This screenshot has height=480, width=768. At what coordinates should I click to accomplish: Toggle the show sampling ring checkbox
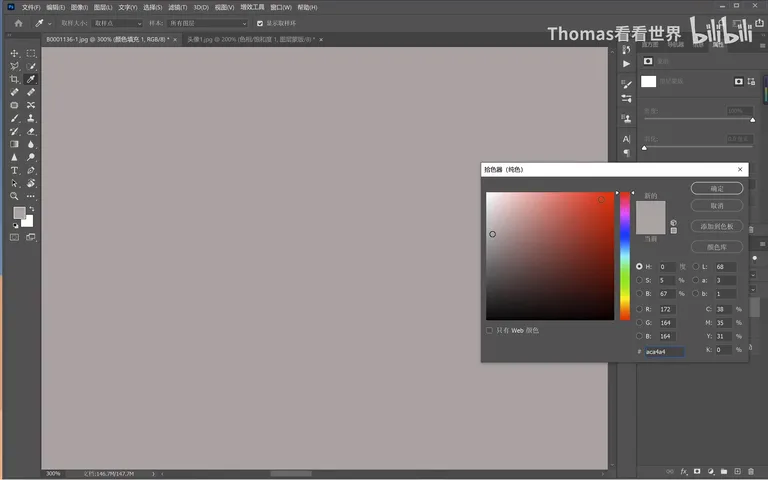[x=260, y=23]
